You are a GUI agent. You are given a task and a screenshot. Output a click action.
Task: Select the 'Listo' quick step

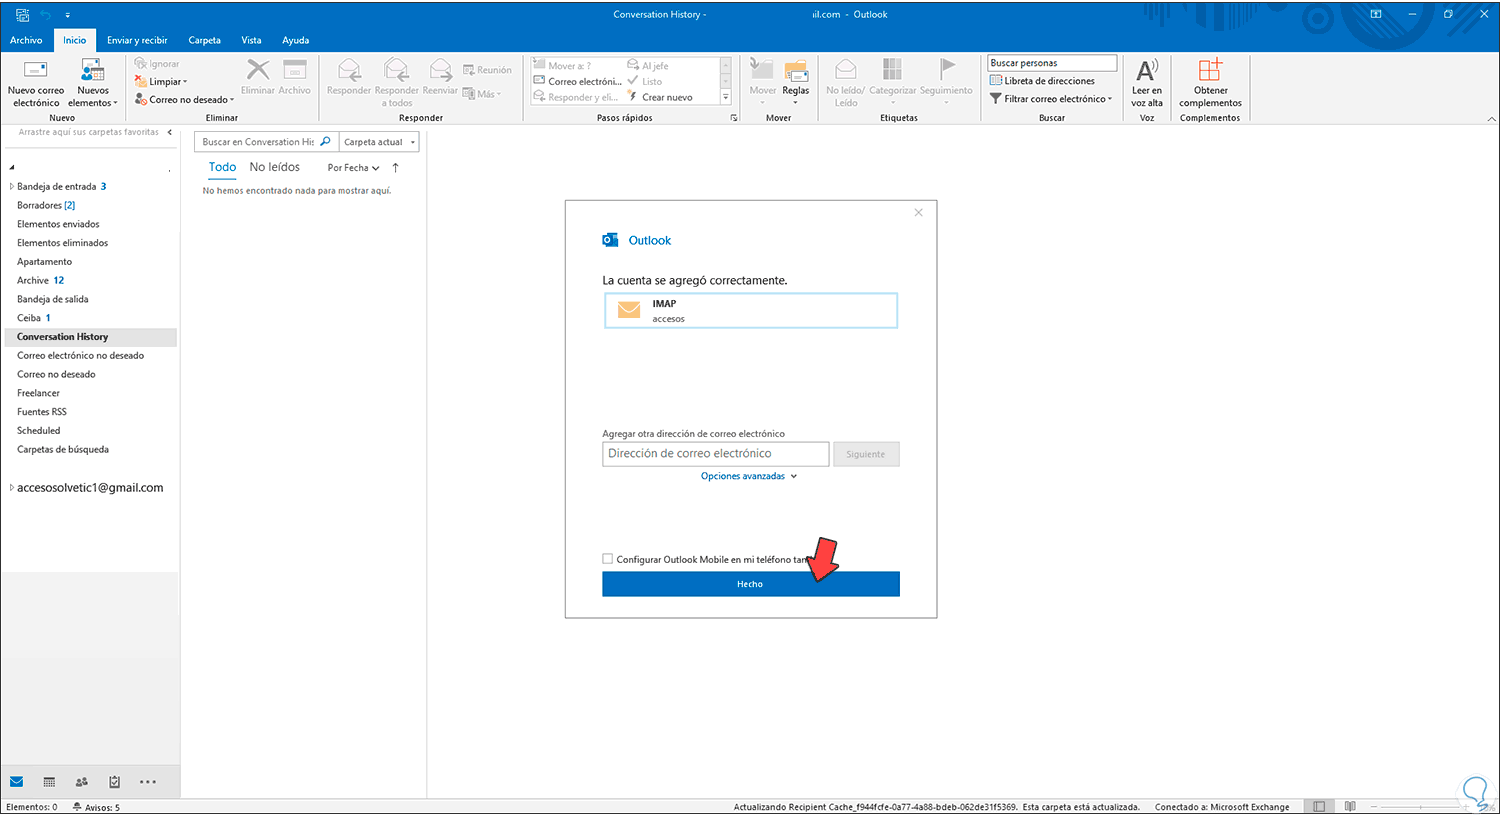click(x=645, y=82)
